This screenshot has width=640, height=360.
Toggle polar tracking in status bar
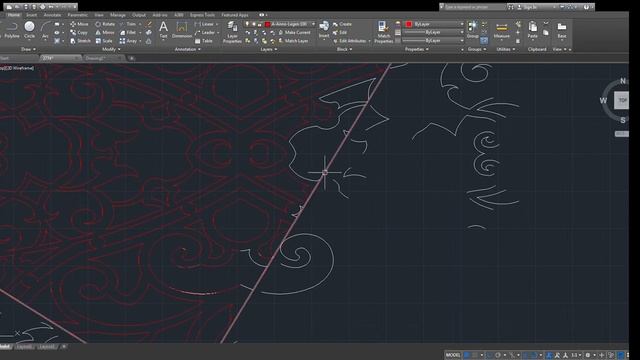(x=498, y=355)
